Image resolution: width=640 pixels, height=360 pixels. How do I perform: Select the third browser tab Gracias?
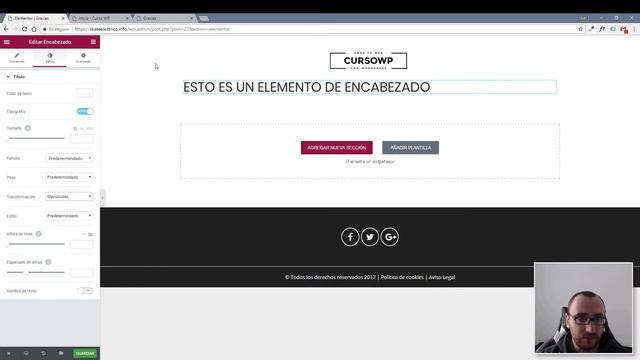click(x=164, y=18)
